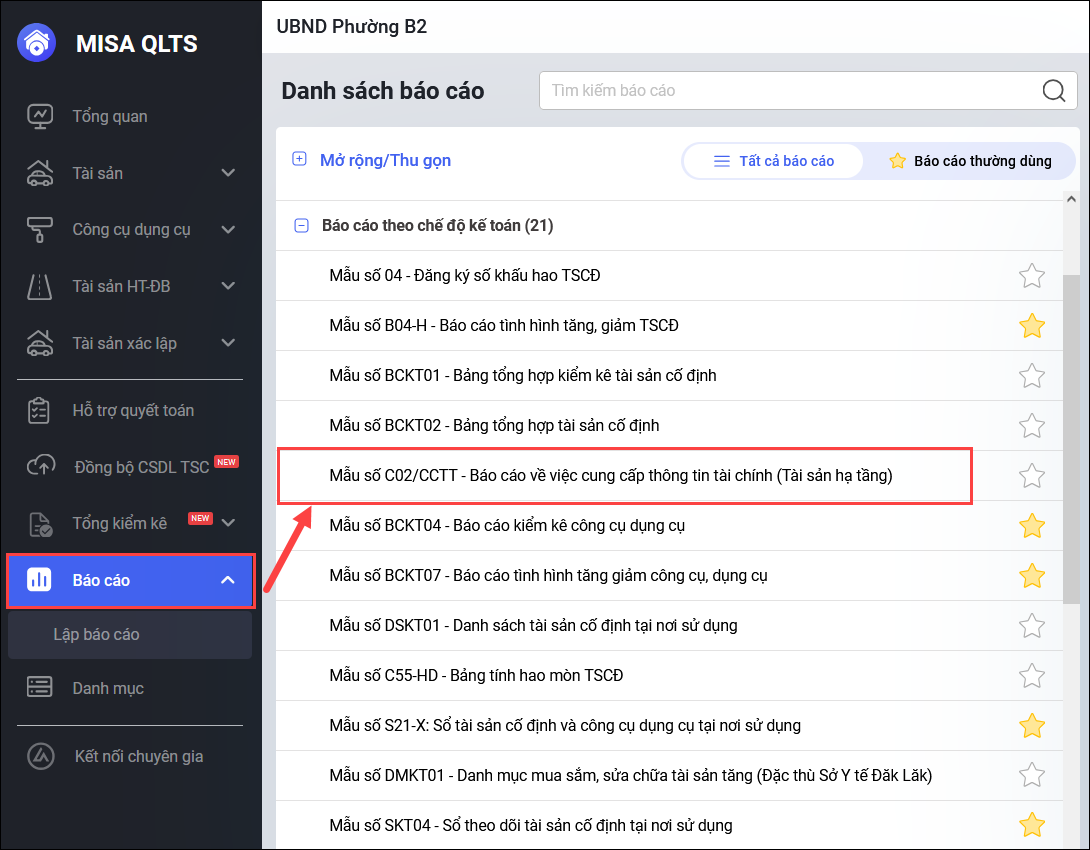Star the Mẫu số C55-HD report
The width and height of the screenshot is (1090, 850).
[x=1032, y=676]
